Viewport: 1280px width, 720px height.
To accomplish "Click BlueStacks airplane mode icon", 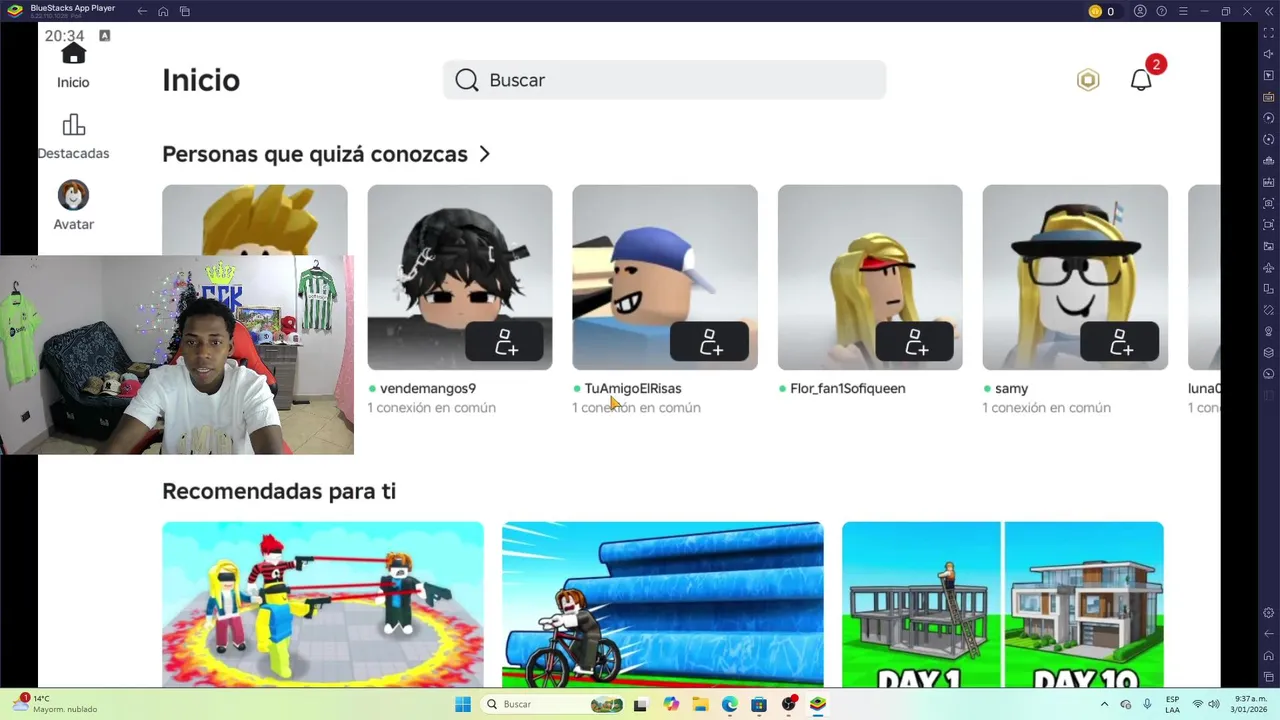I will pyautogui.click(x=1268, y=267).
